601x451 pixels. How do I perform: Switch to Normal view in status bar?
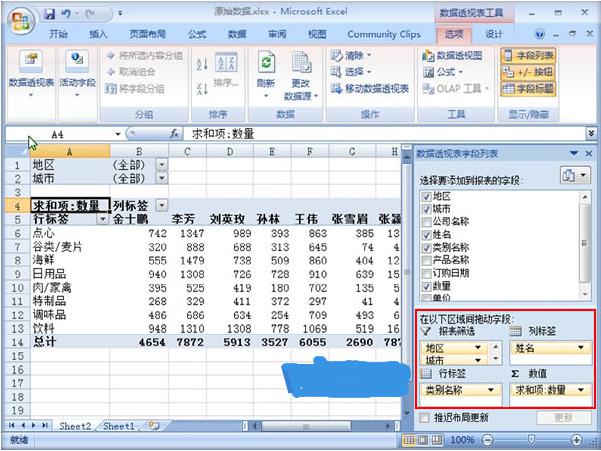pyautogui.click(x=409, y=440)
